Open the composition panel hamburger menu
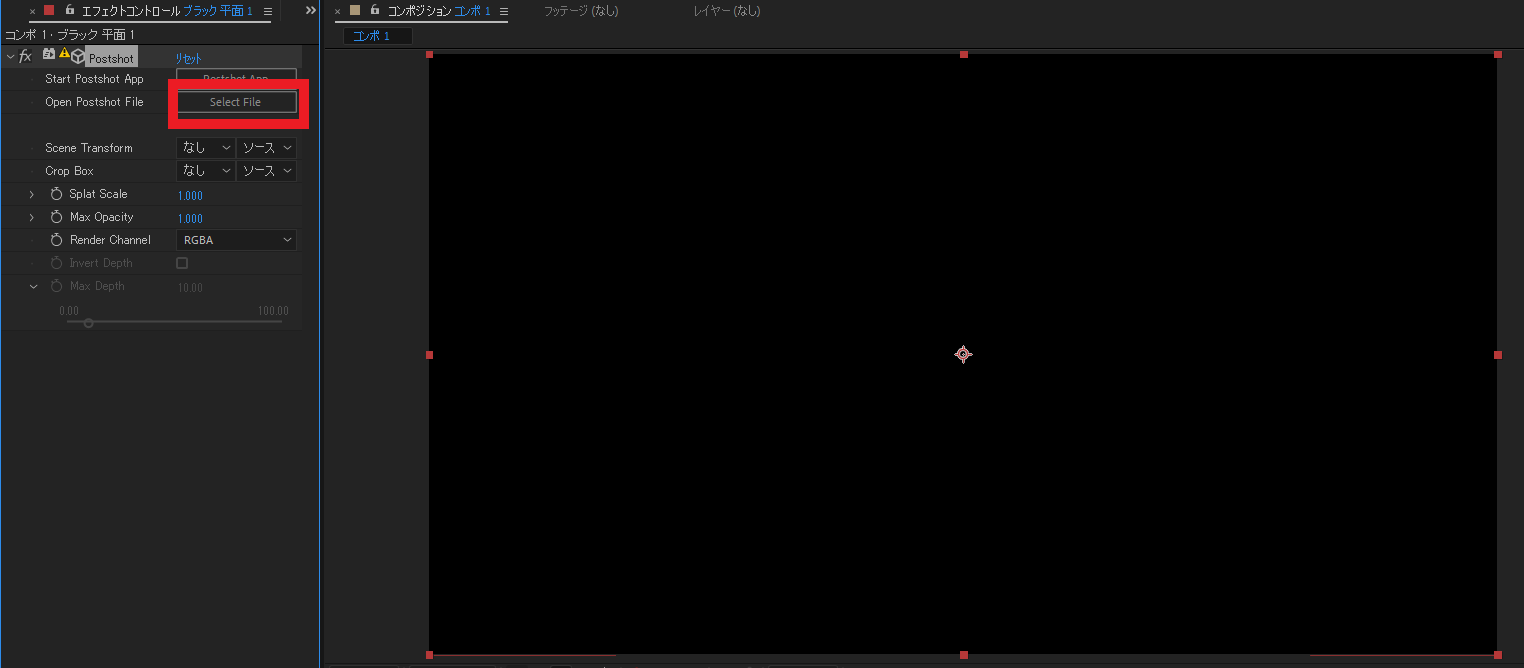Screen dimensions: 1524x668 (502, 11)
